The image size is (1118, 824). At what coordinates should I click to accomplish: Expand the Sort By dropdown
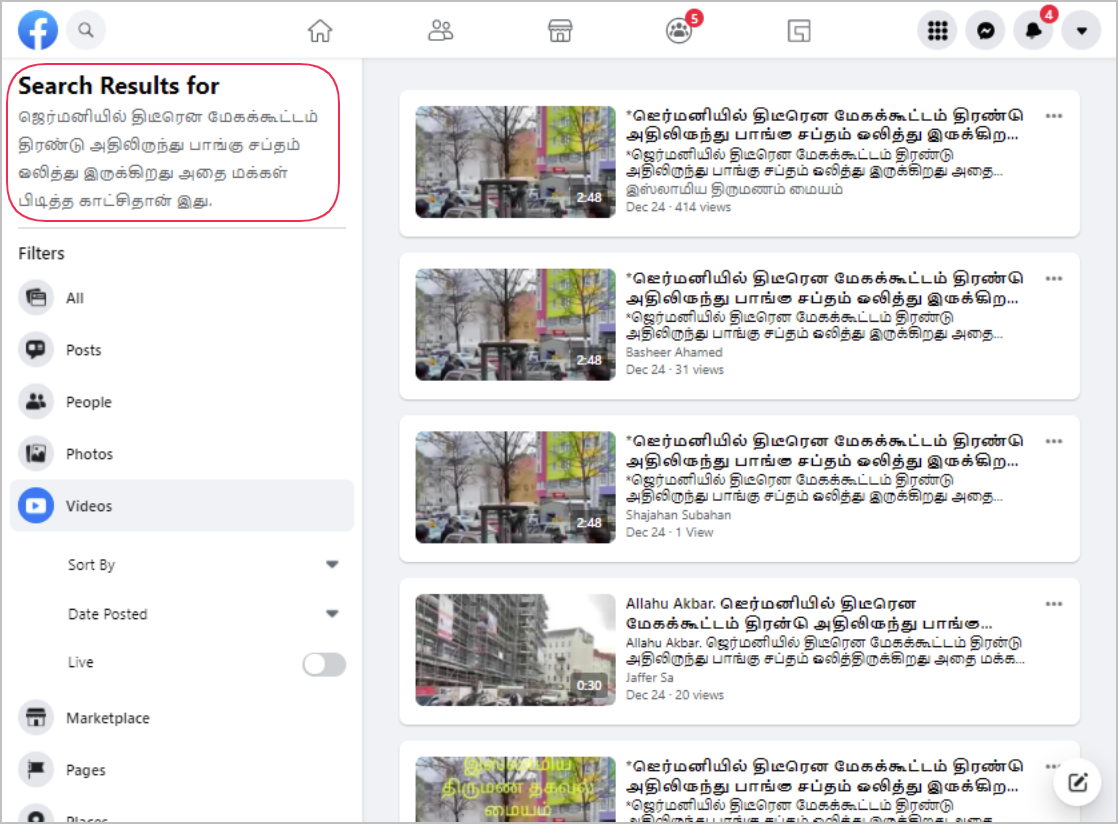203,565
